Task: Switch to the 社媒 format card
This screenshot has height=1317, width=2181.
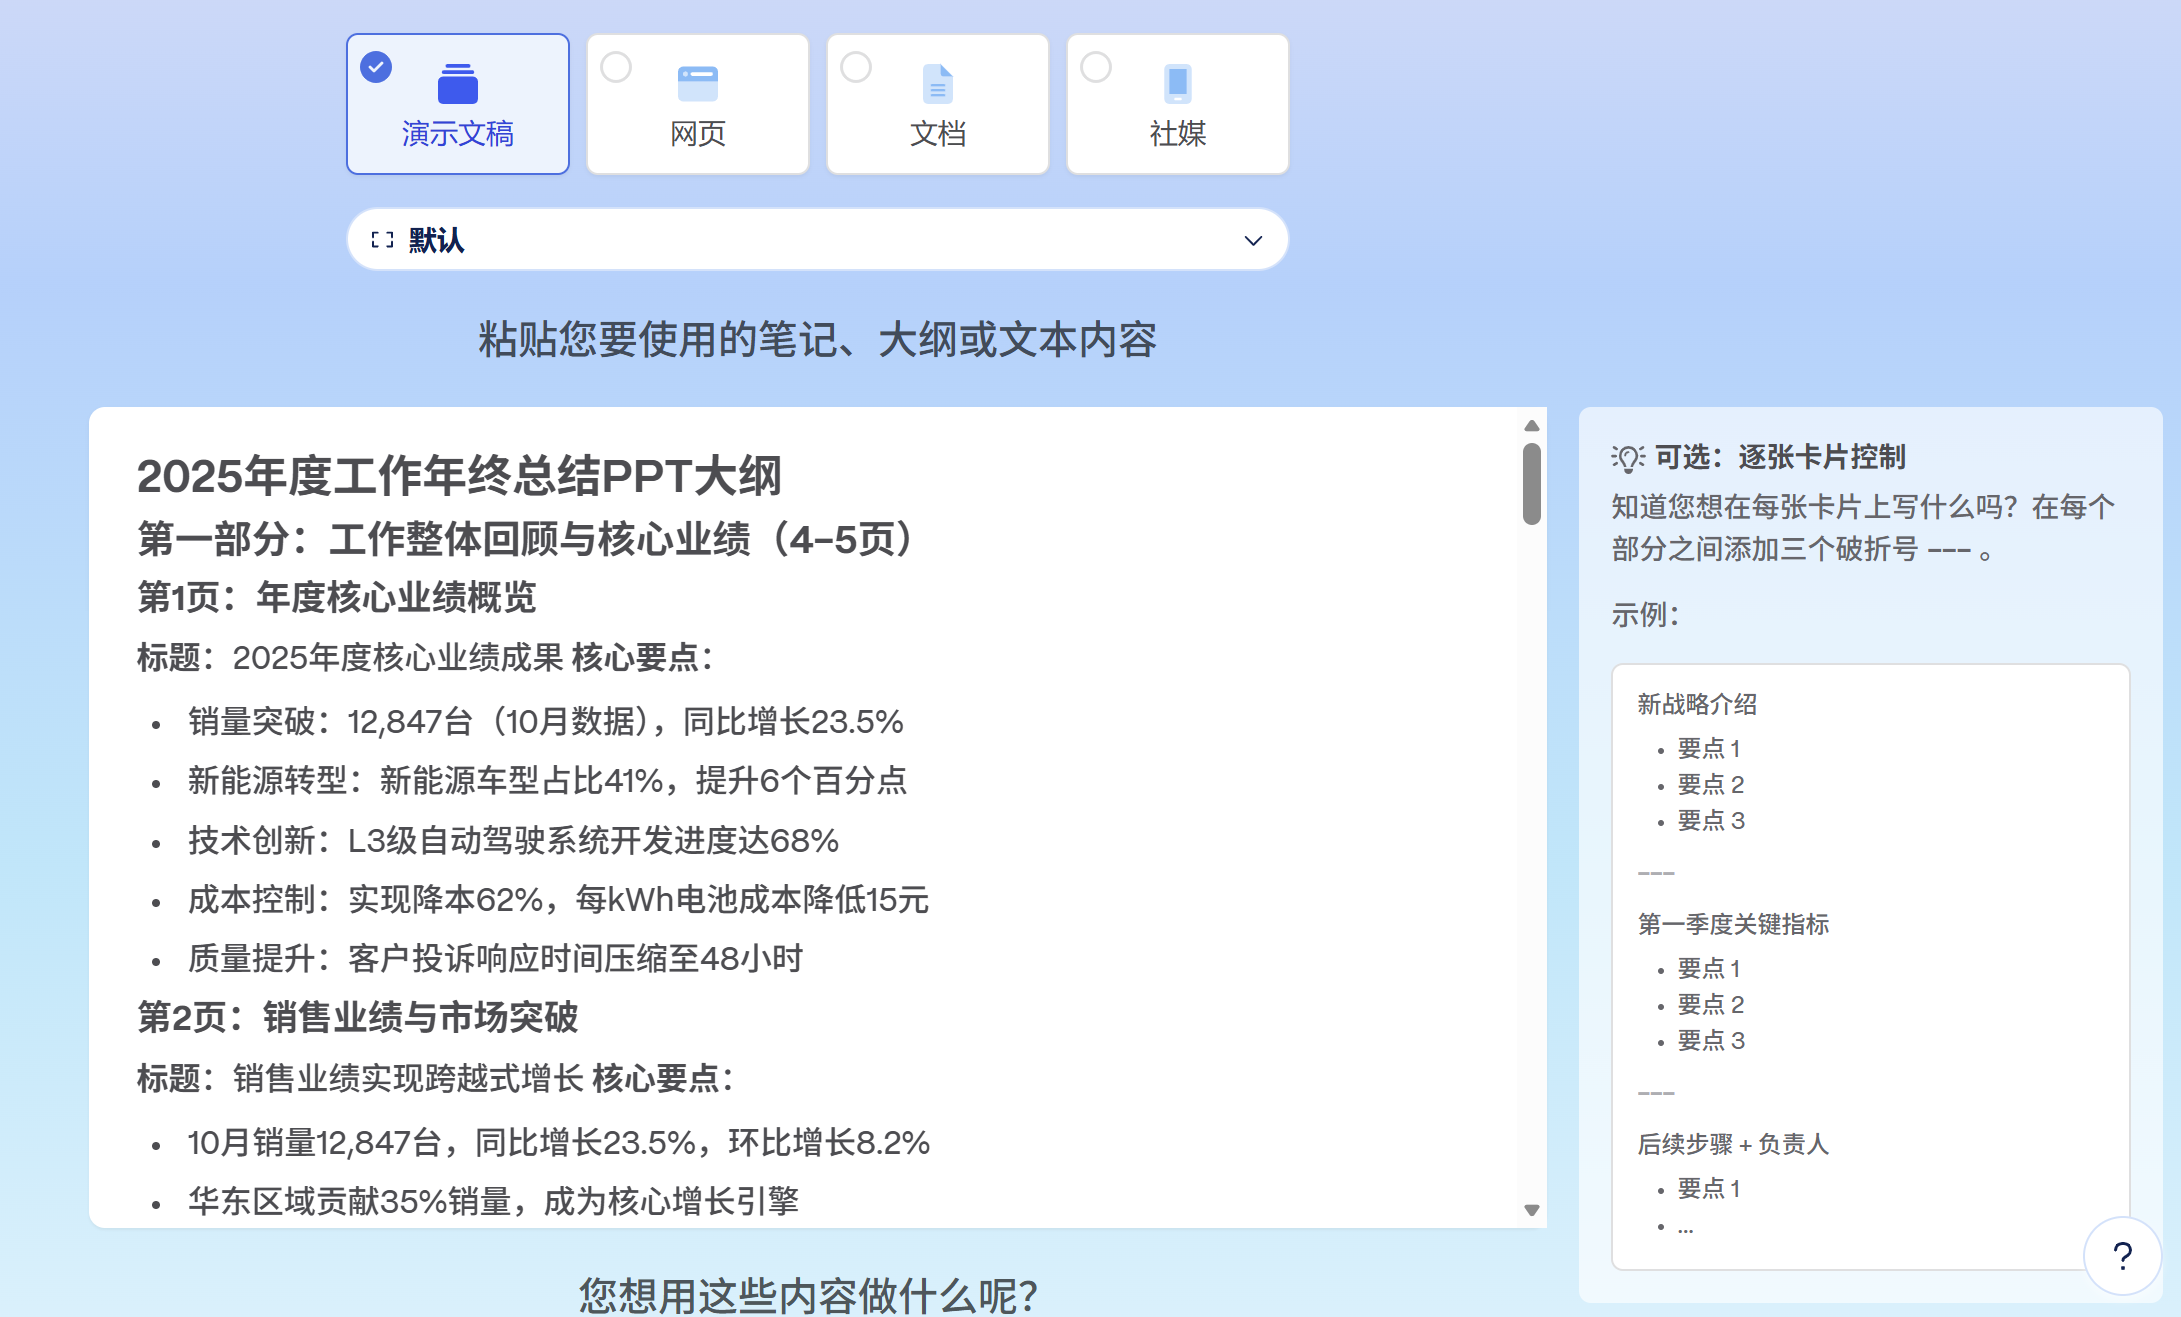Action: (x=1176, y=103)
